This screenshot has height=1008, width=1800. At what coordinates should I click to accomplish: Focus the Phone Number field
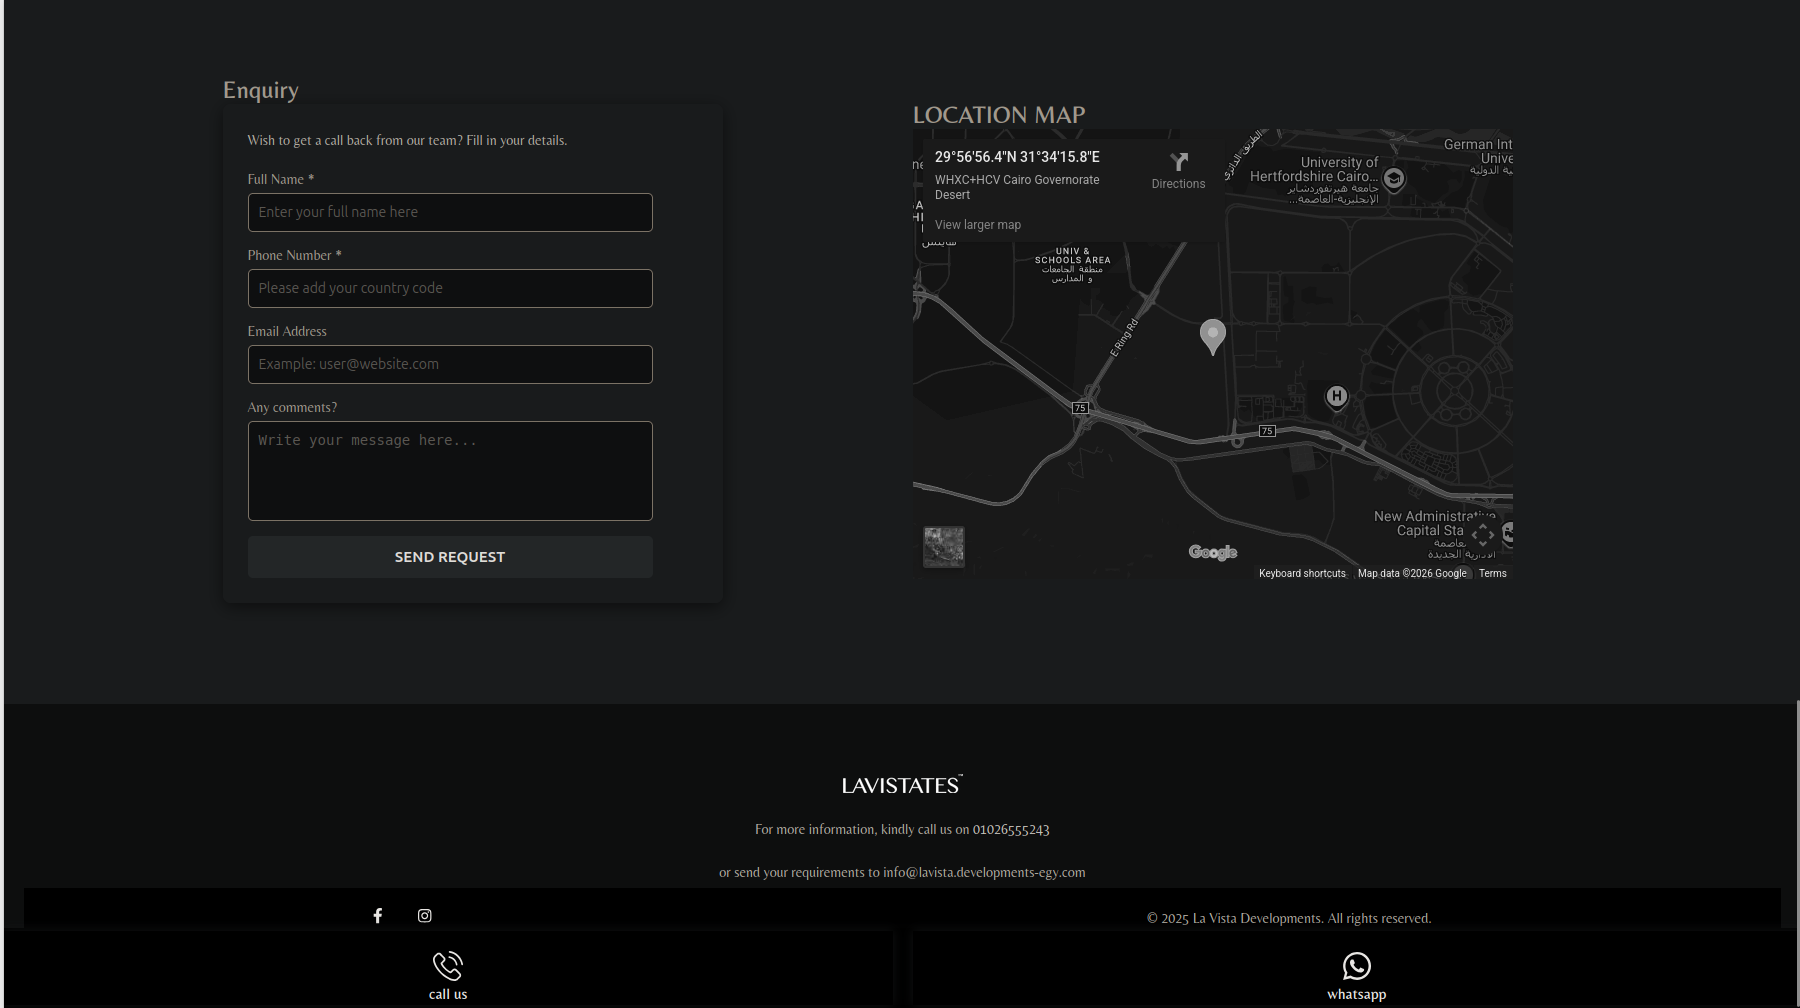tap(450, 289)
